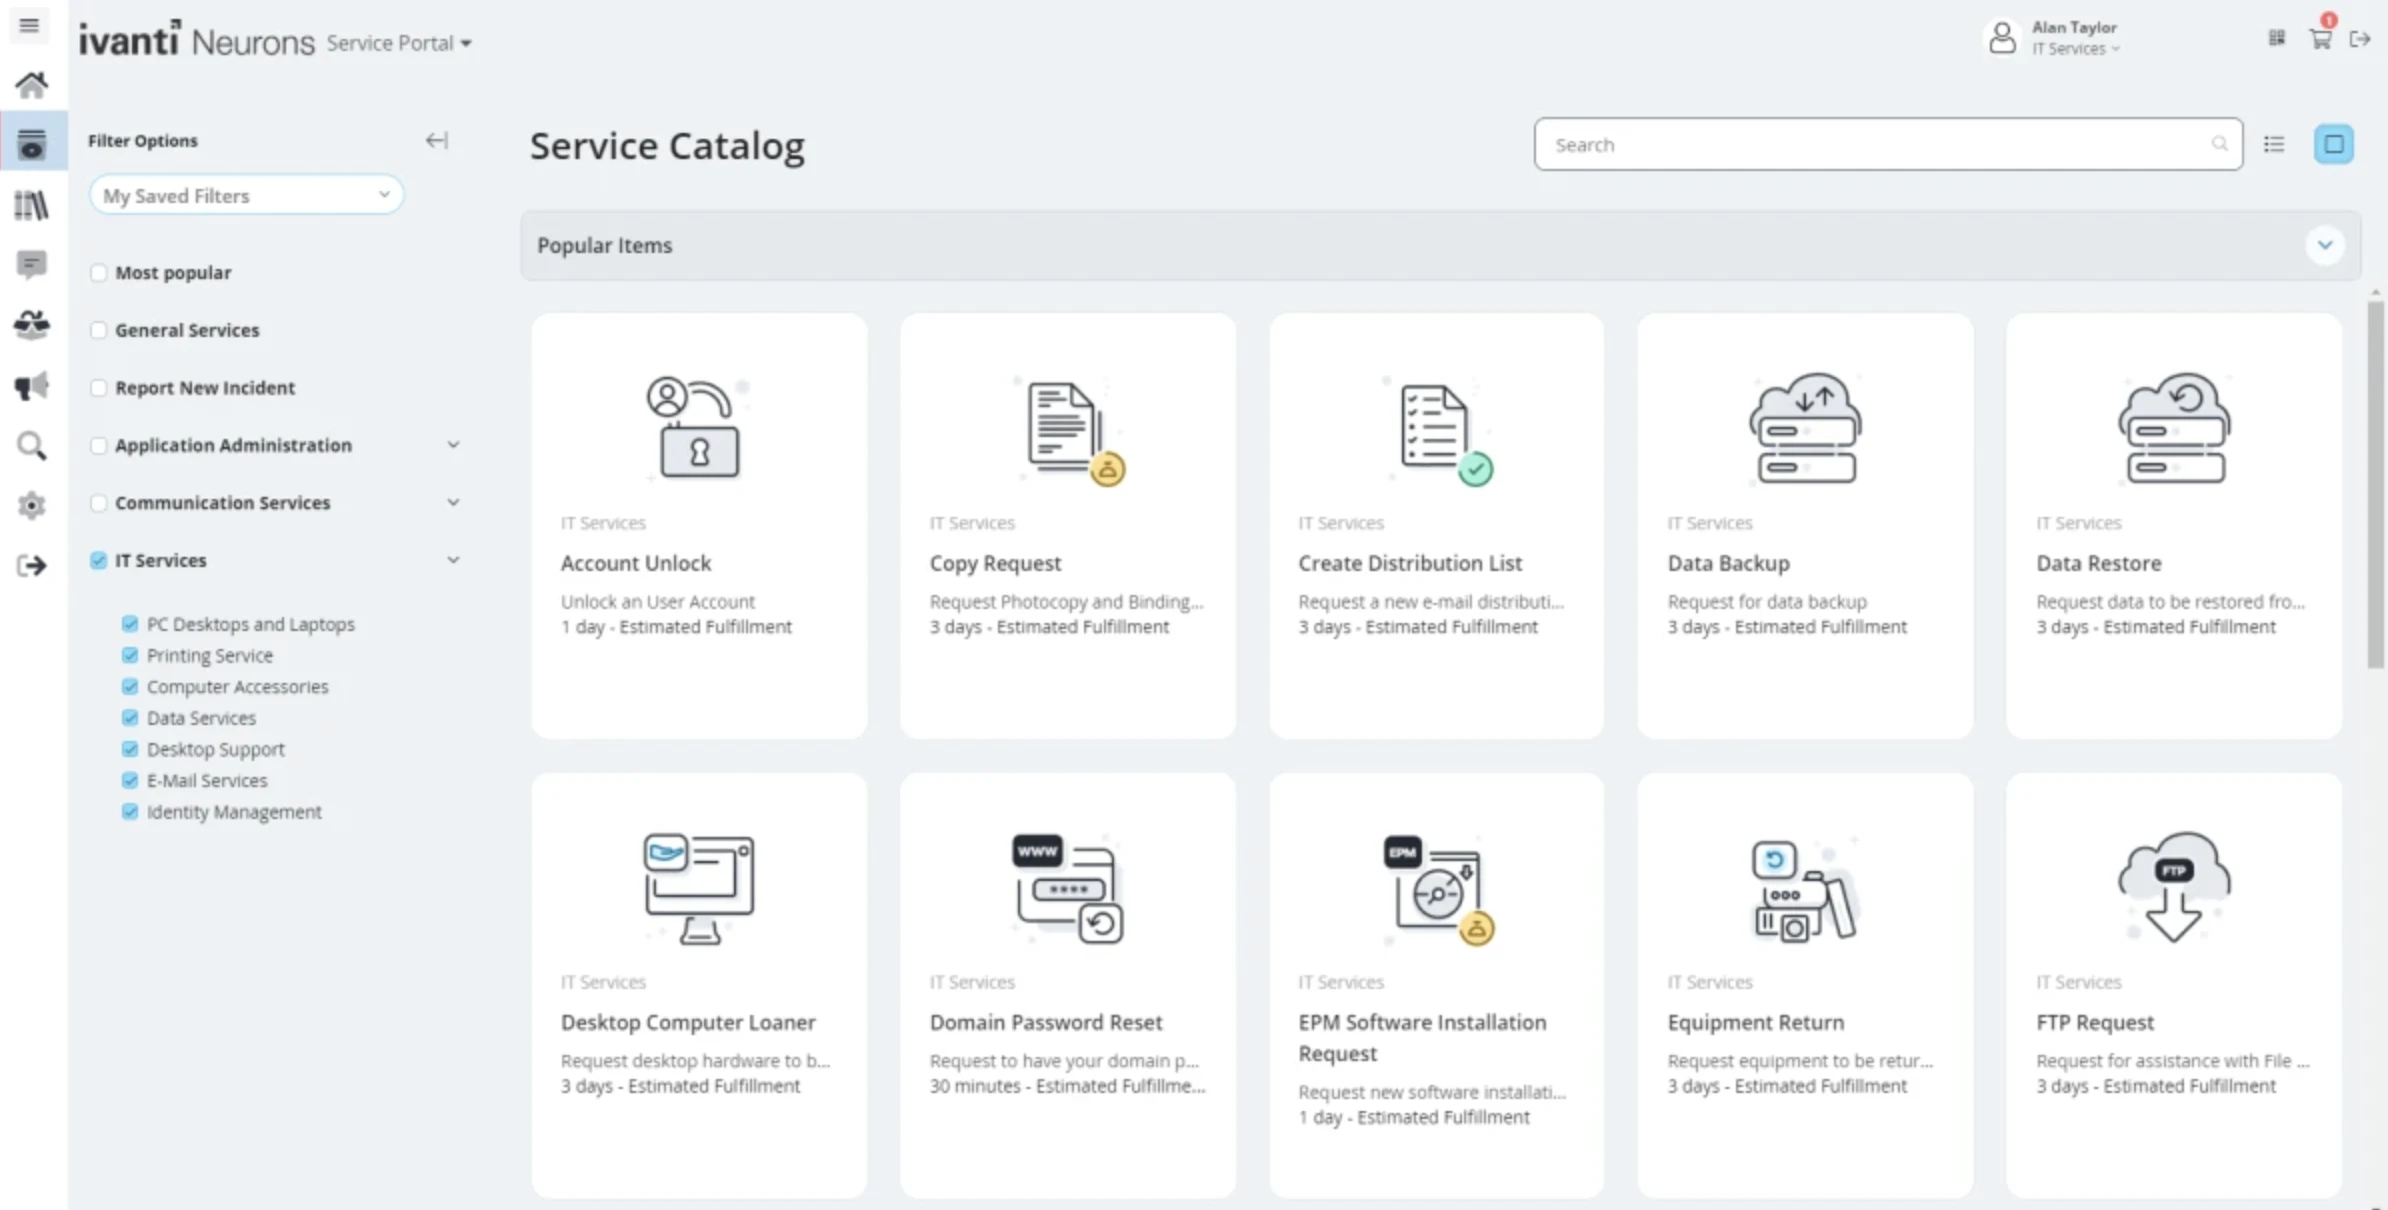Open Alan Taylor IT Services role dropdown
The height and width of the screenshot is (1210, 2388).
tap(2076, 49)
